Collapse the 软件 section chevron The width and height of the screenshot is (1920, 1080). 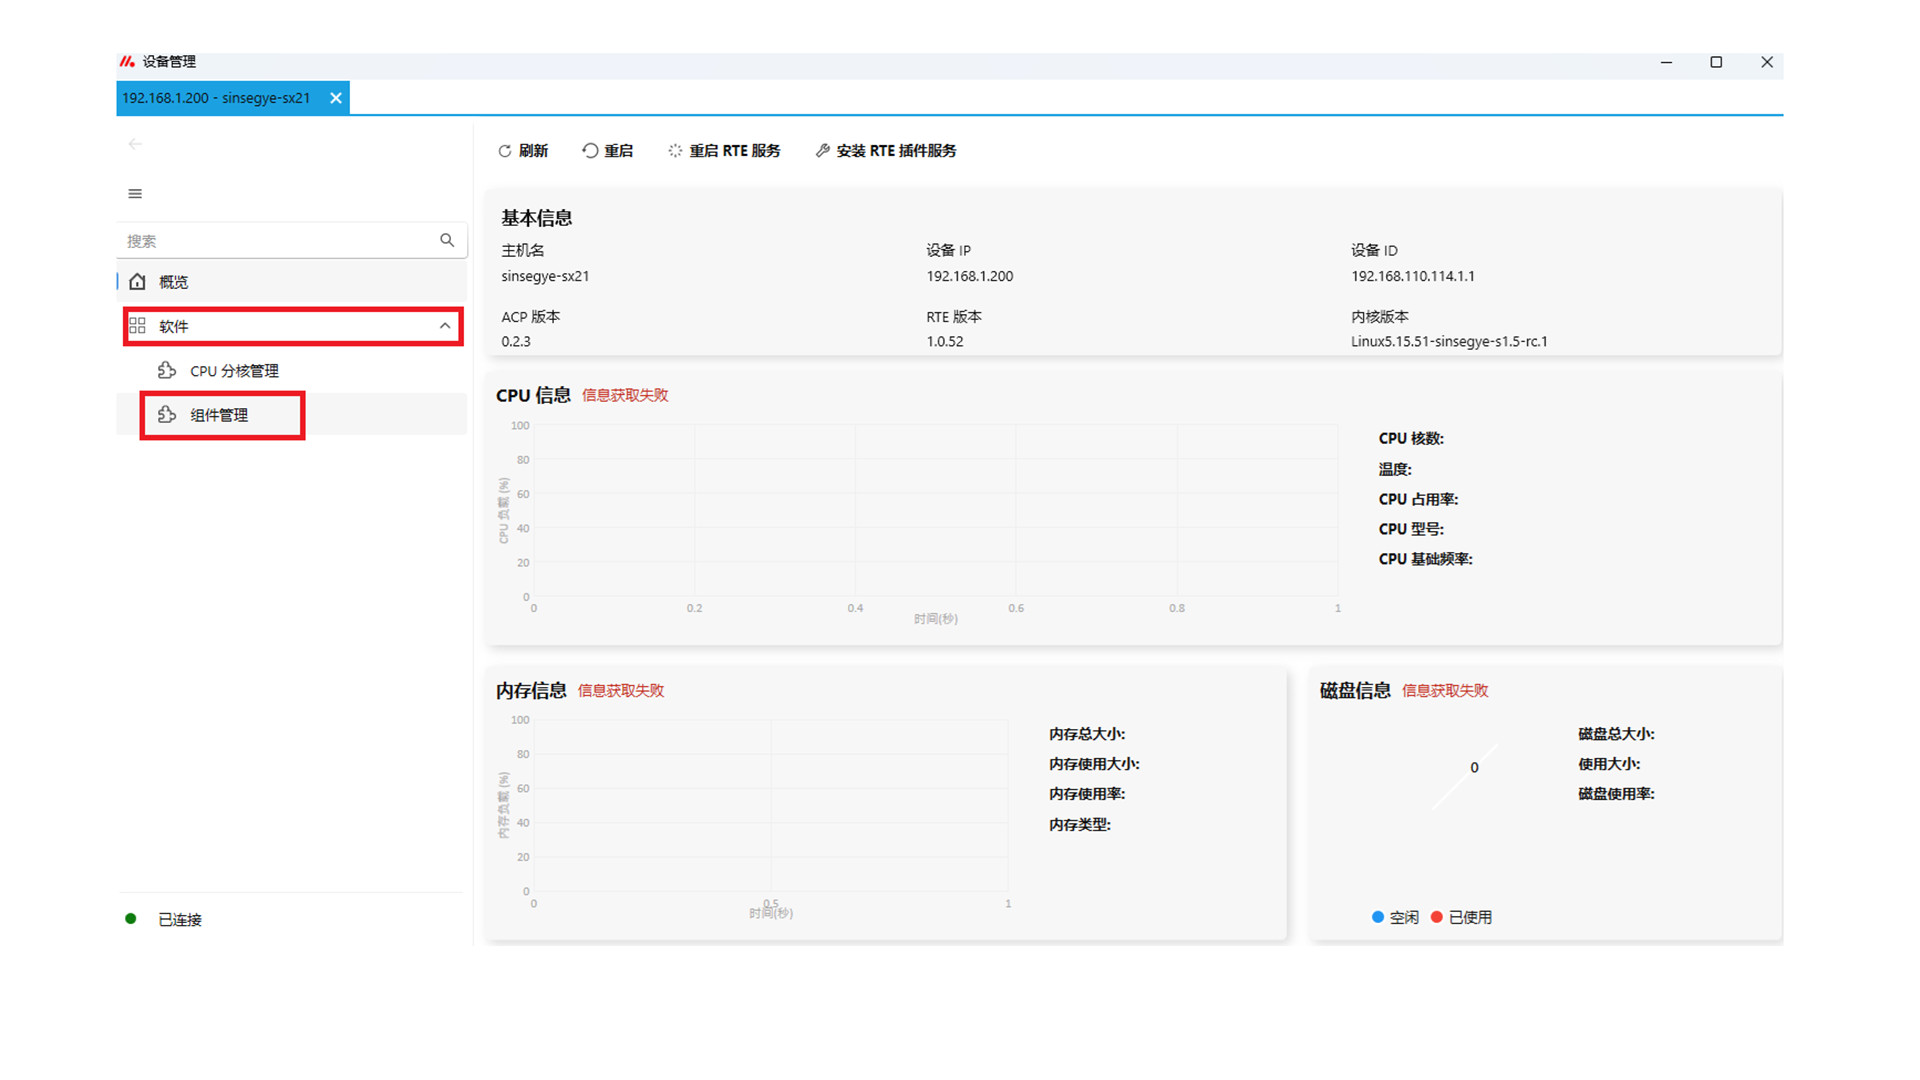(x=445, y=326)
